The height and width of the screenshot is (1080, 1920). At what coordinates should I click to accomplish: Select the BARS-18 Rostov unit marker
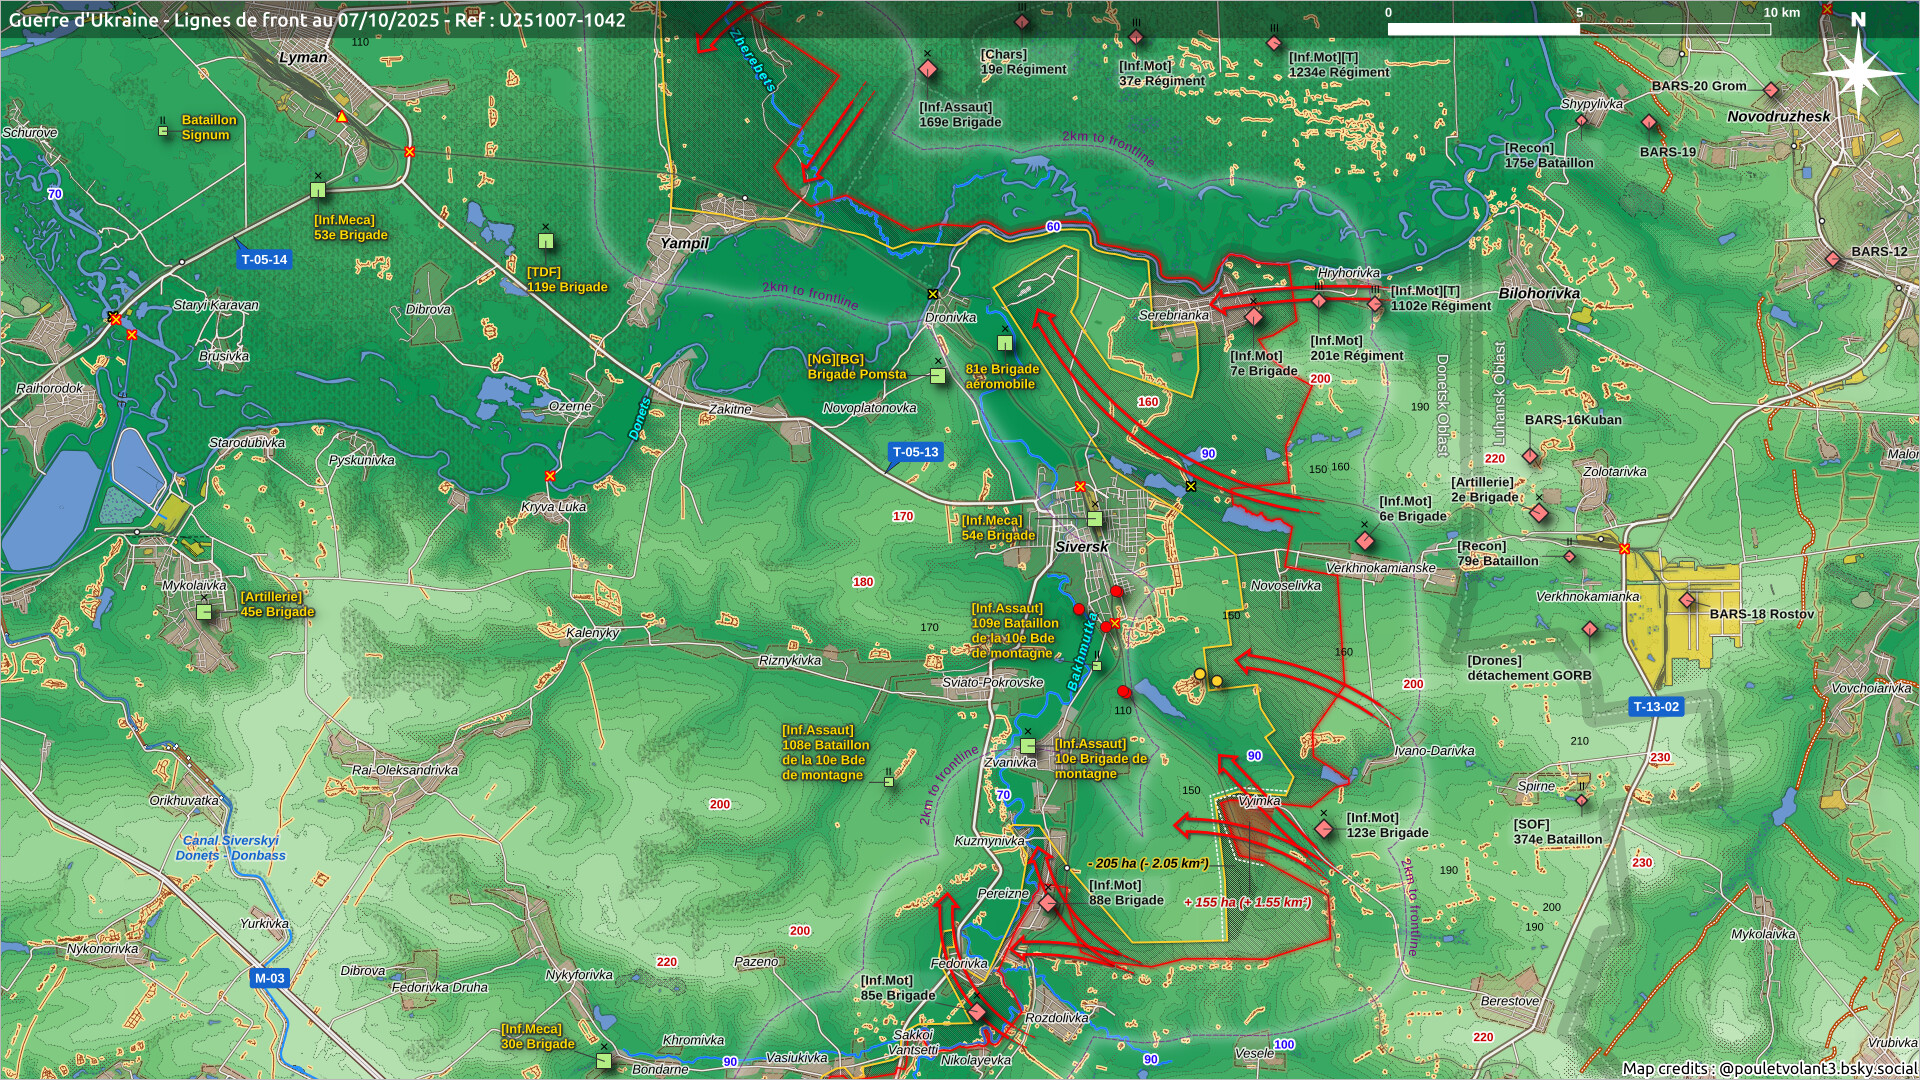(1687, 601)
